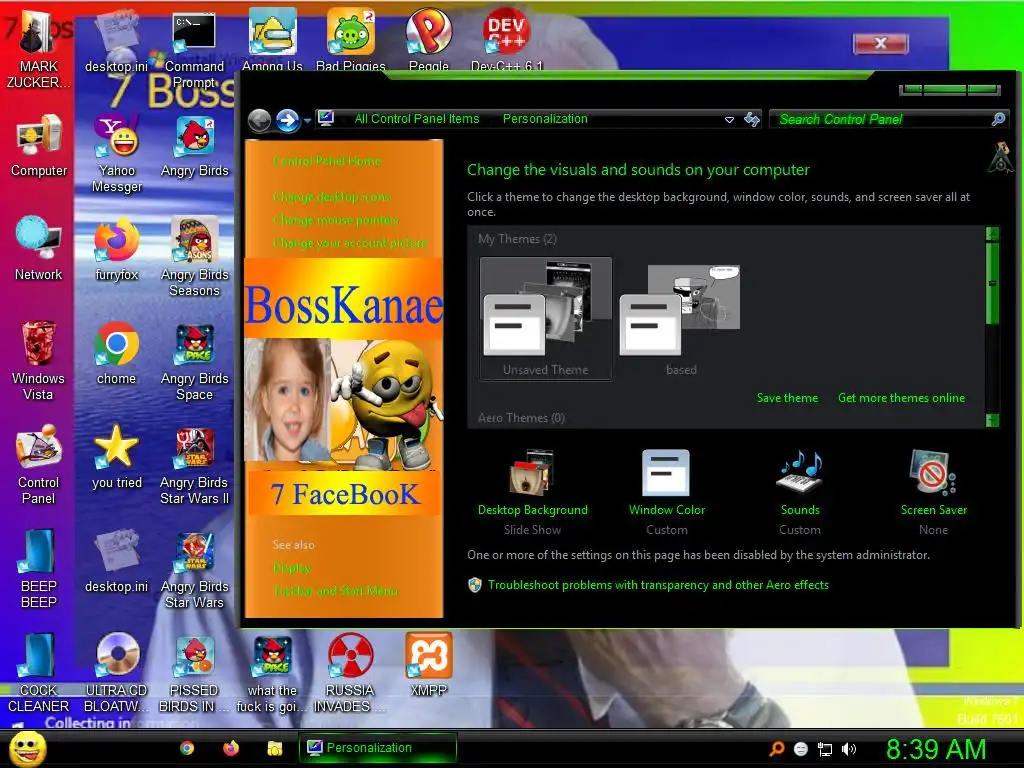Click Change your account picture link
1024x768 pixels.
(350, 243)
